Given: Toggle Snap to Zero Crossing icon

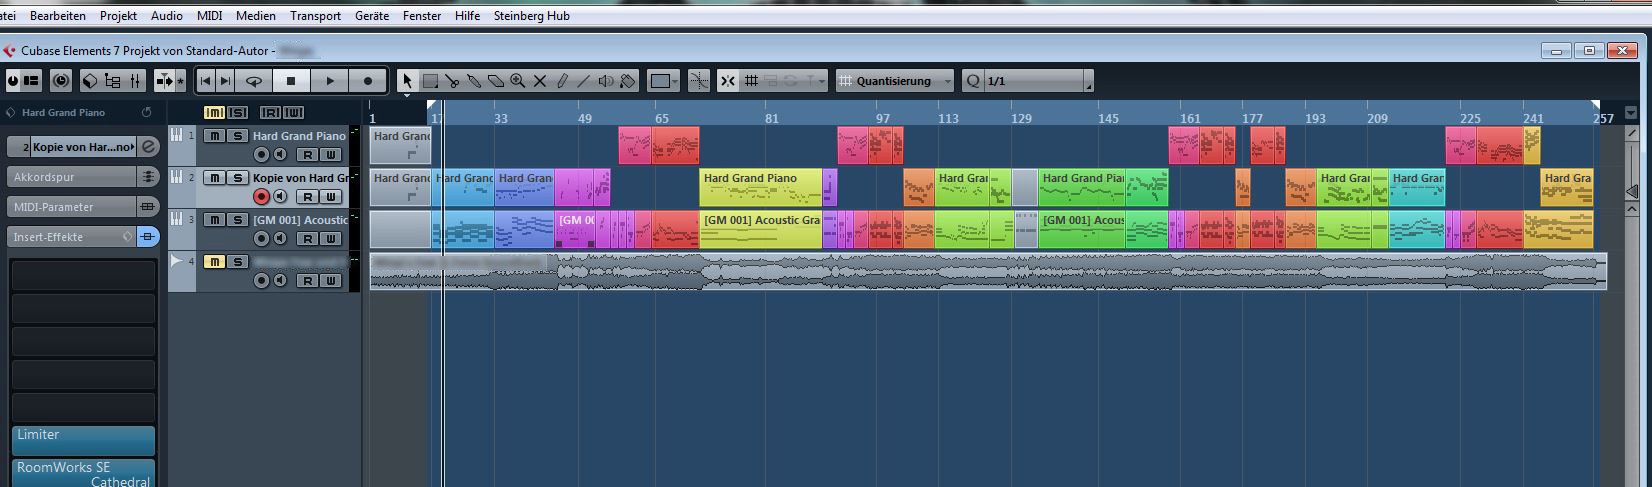Looking at the screenshot, I should [x=699, y=81].
